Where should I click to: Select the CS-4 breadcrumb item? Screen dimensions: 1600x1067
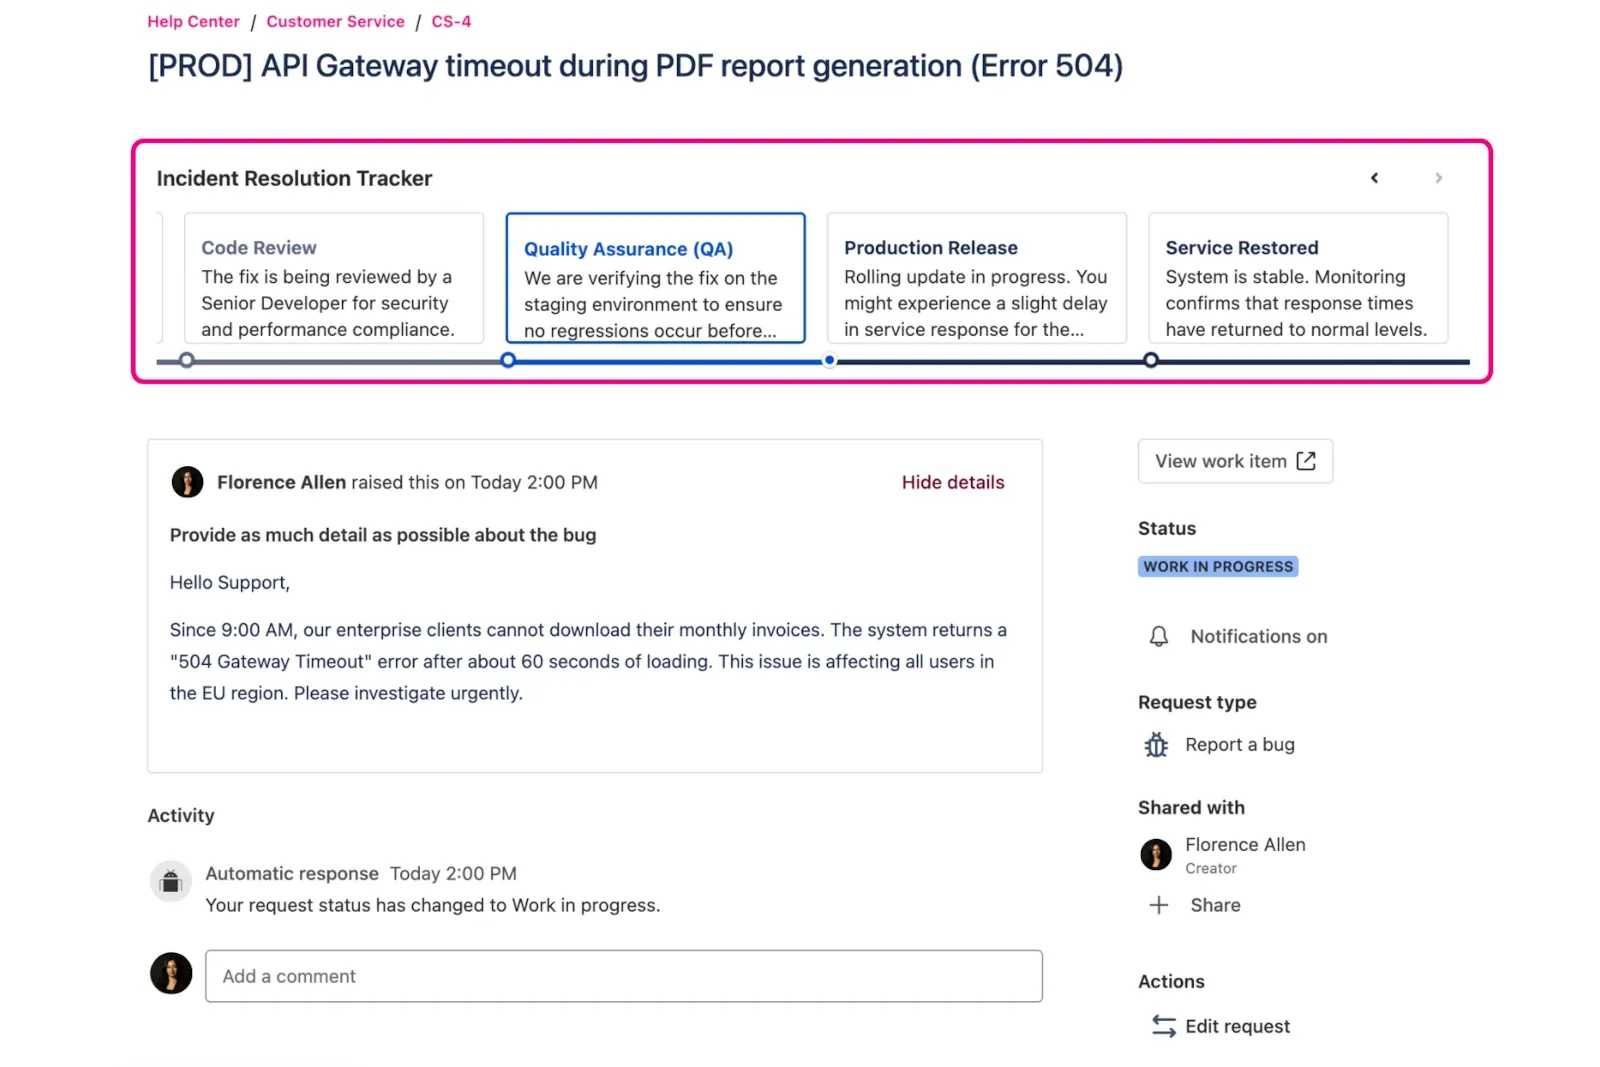tap(451, 21)
